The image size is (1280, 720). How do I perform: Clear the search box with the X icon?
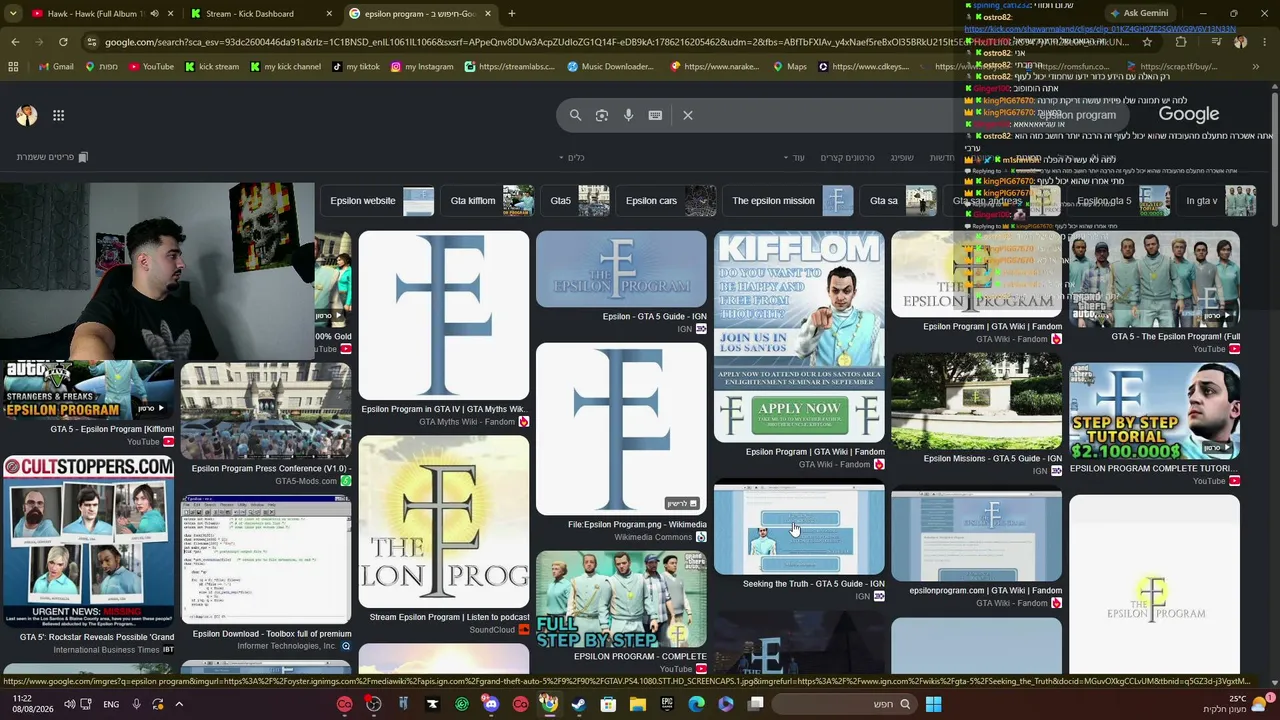click(x=688, y=115)
